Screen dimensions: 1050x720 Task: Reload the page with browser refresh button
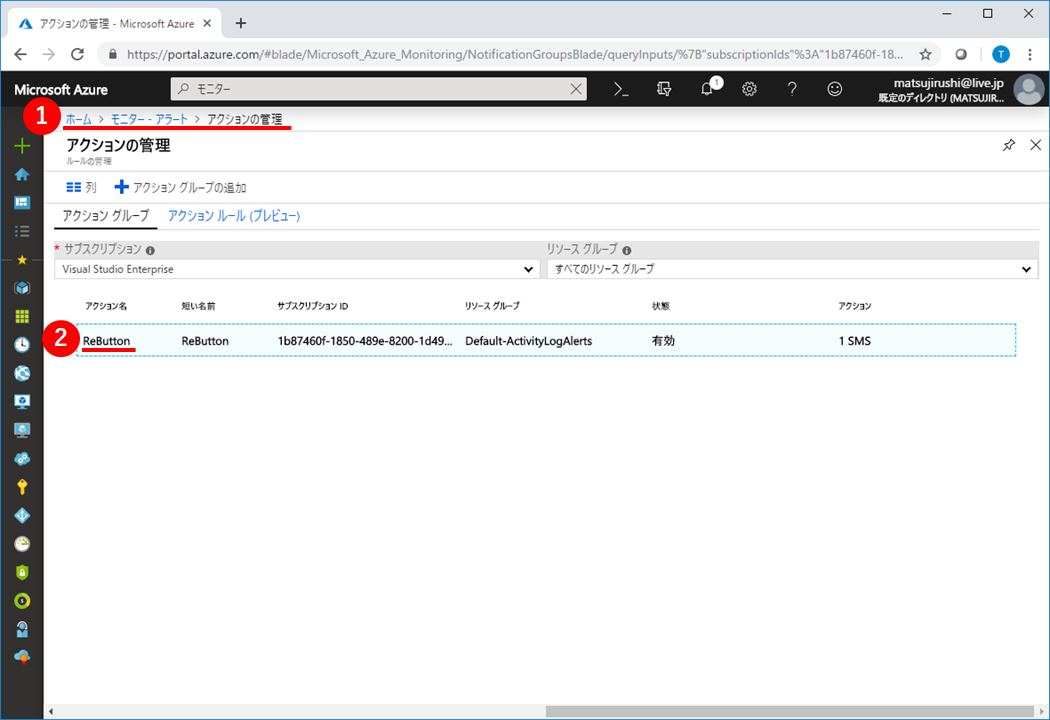click(78, 54)
